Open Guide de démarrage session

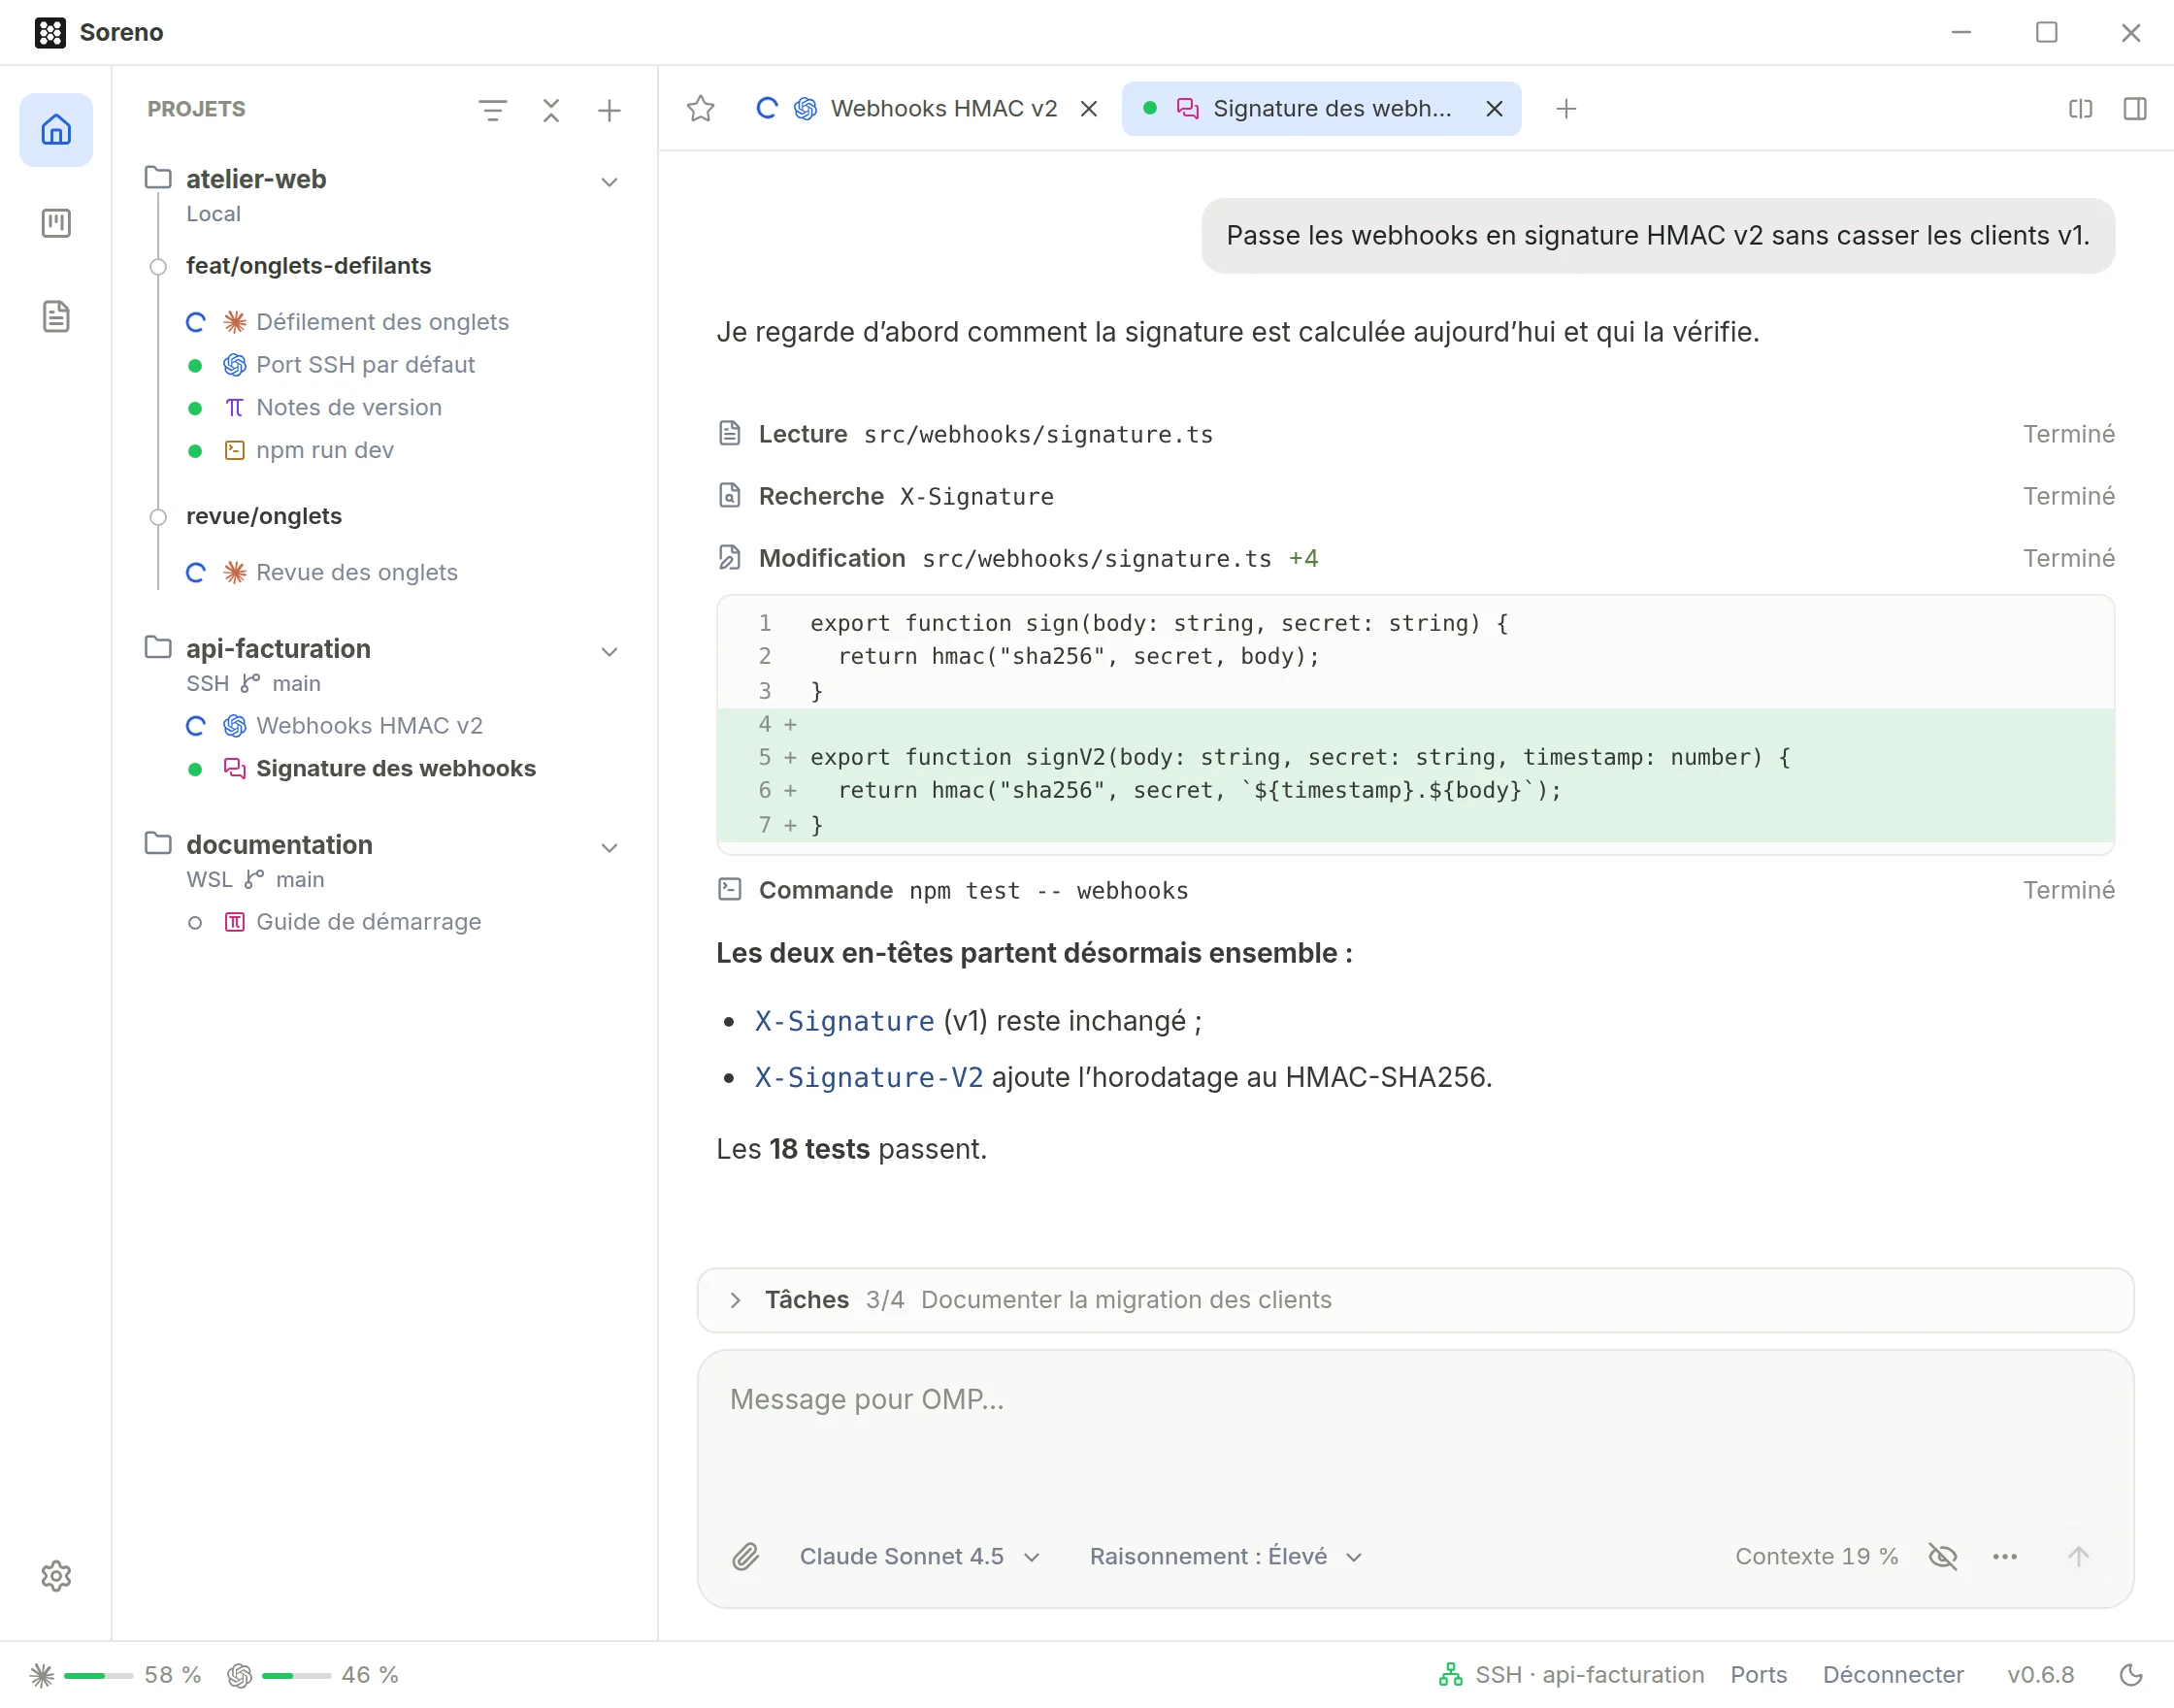coord(368,922)
